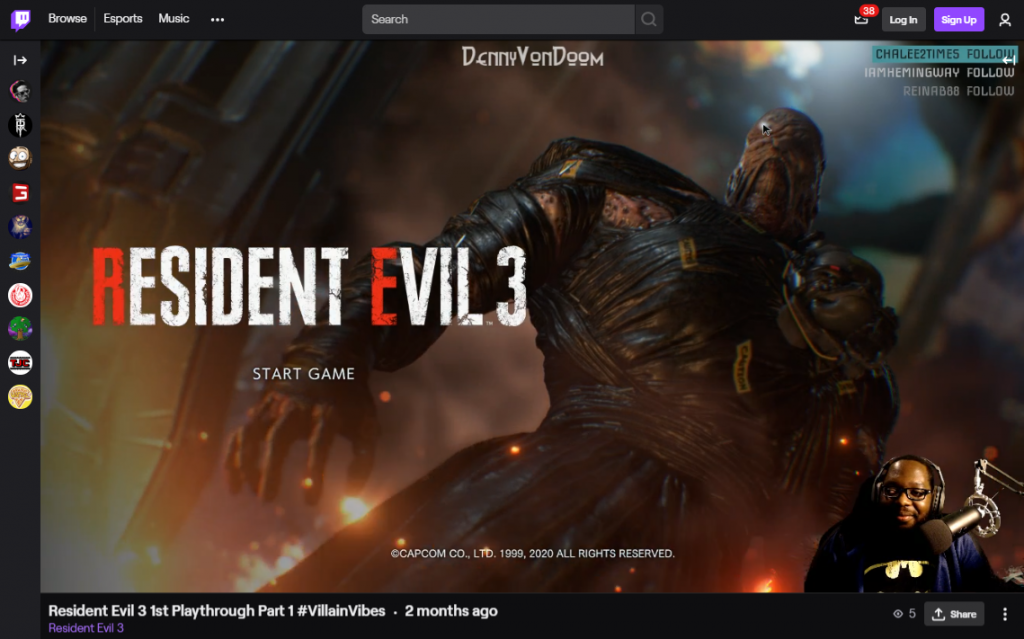The width and height of the screenshot is (1024, 639).
Task: Click the Sign Up button
Action: pos(959,20)
